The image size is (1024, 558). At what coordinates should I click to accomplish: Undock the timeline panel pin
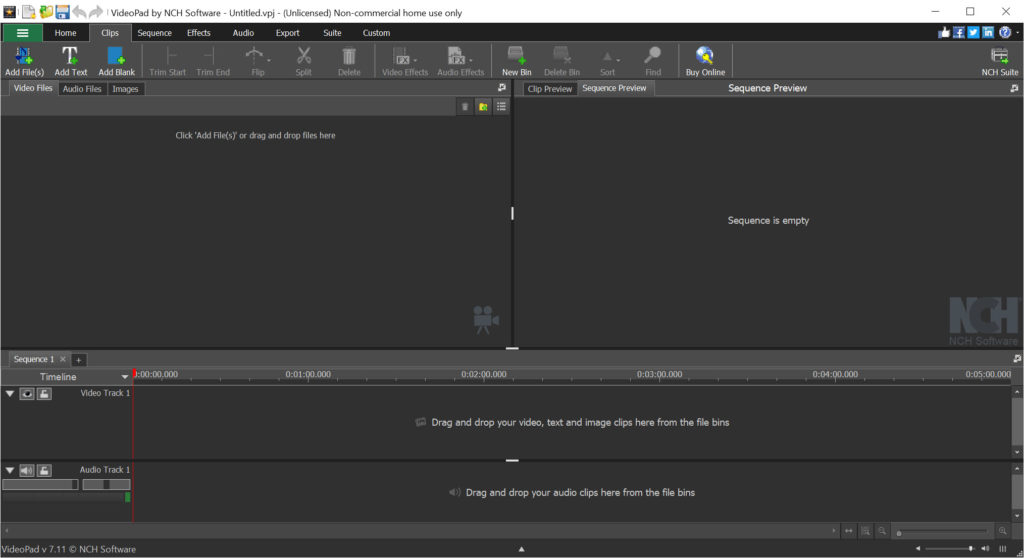pyautogui.click(x=1016, y=359)
